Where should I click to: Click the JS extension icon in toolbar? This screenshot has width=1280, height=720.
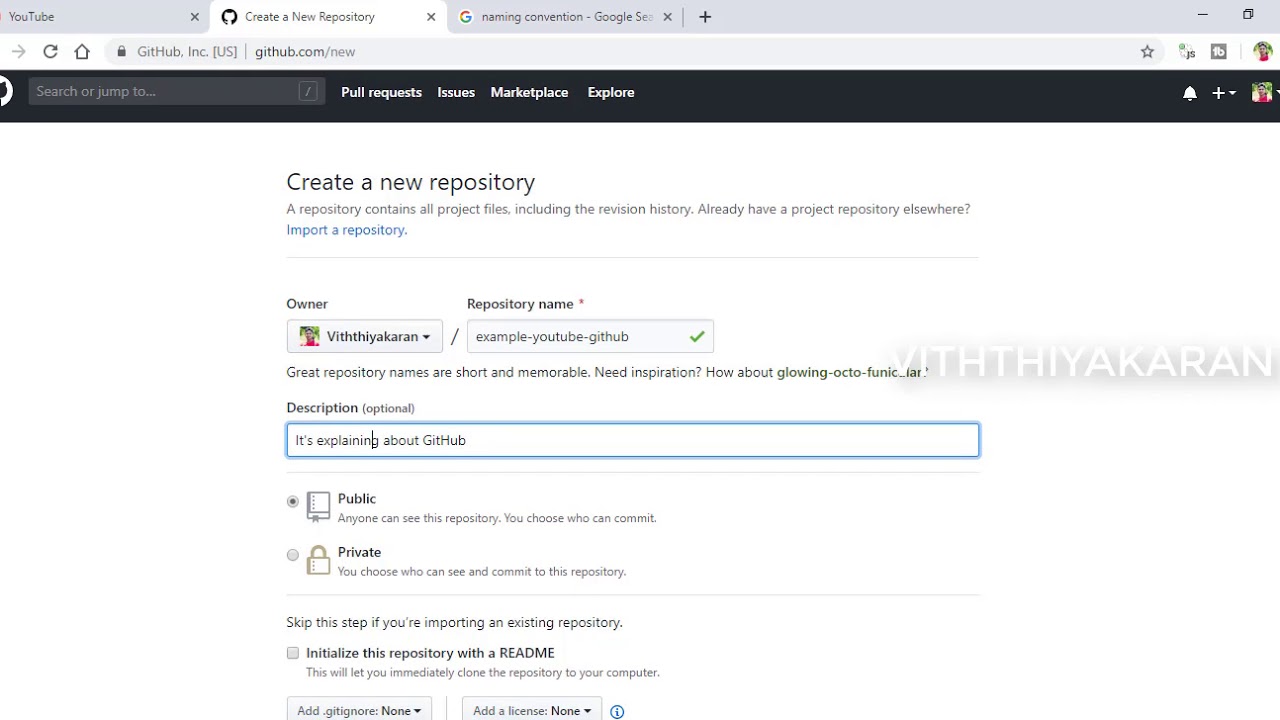[1187, 52]
